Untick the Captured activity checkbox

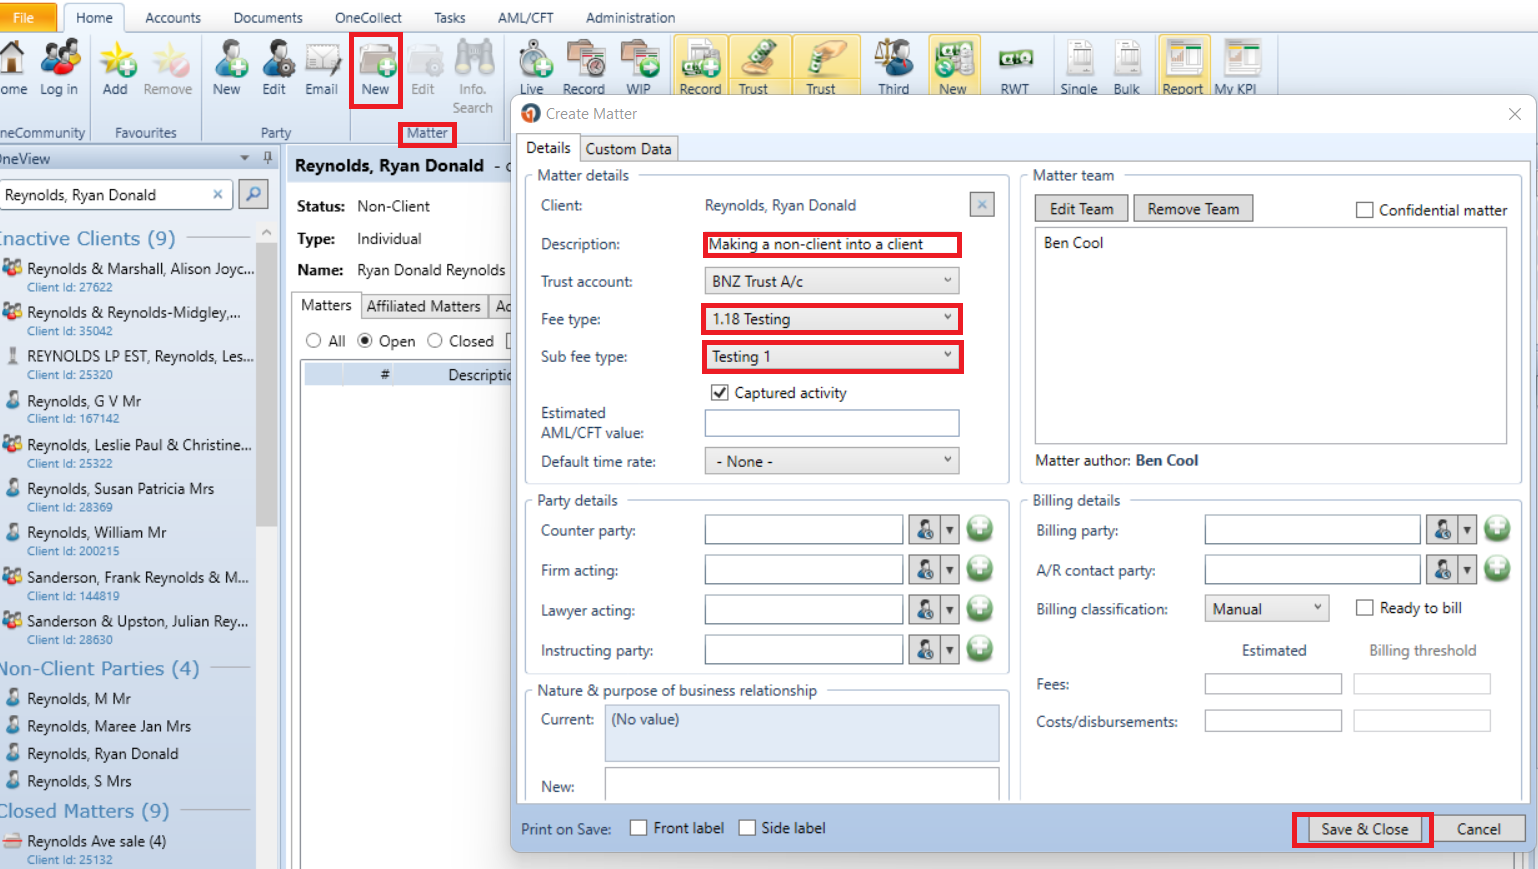pos(719,392)
